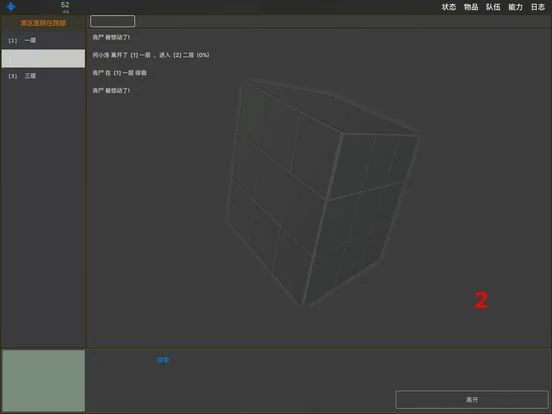The height and width of the screenshot is (414, 552).
Task: Click the 离开 leave button
Action: [x=472, y=400]
